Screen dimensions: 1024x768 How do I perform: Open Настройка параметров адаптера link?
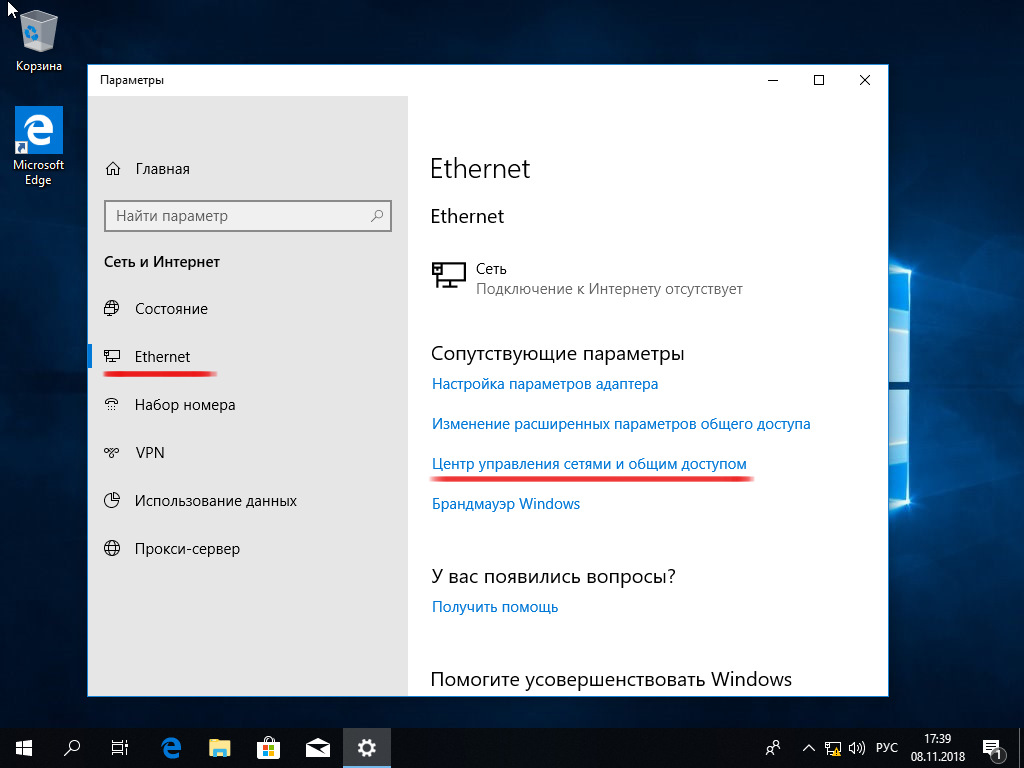click(545, 384)
